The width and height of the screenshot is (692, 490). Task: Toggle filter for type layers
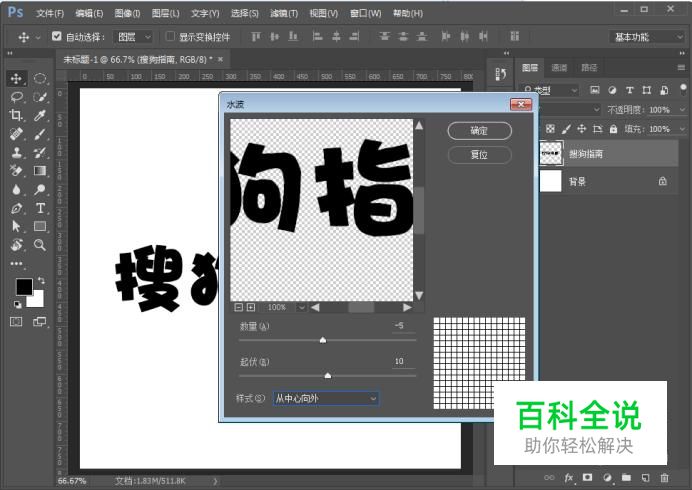tap(629, 90)
